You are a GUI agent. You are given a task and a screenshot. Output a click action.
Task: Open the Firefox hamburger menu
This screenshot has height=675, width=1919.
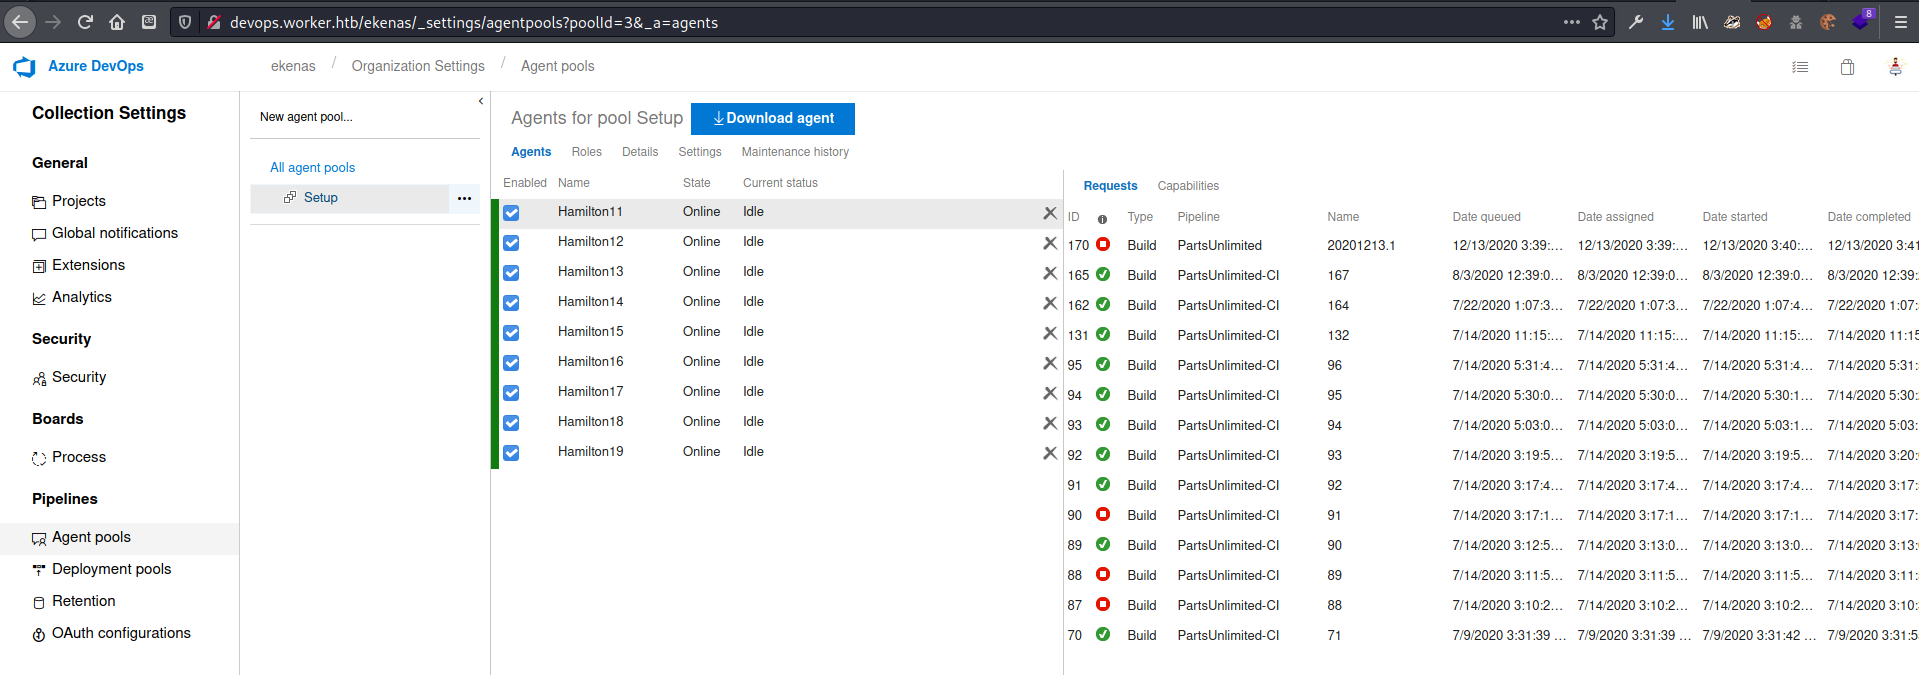(1900, 22)
